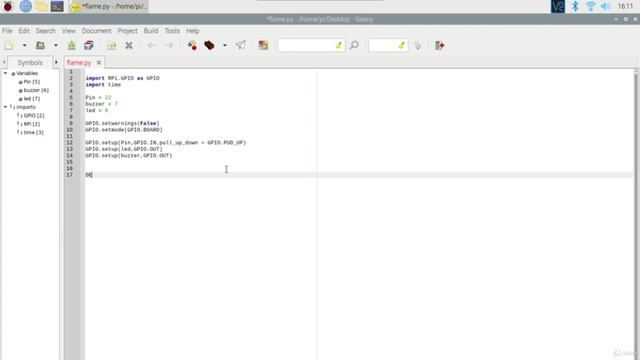Focus the toolbar search text field
The height and width of the screenshot is (360, 640).
pyautogui.click(x=306, y=45)
